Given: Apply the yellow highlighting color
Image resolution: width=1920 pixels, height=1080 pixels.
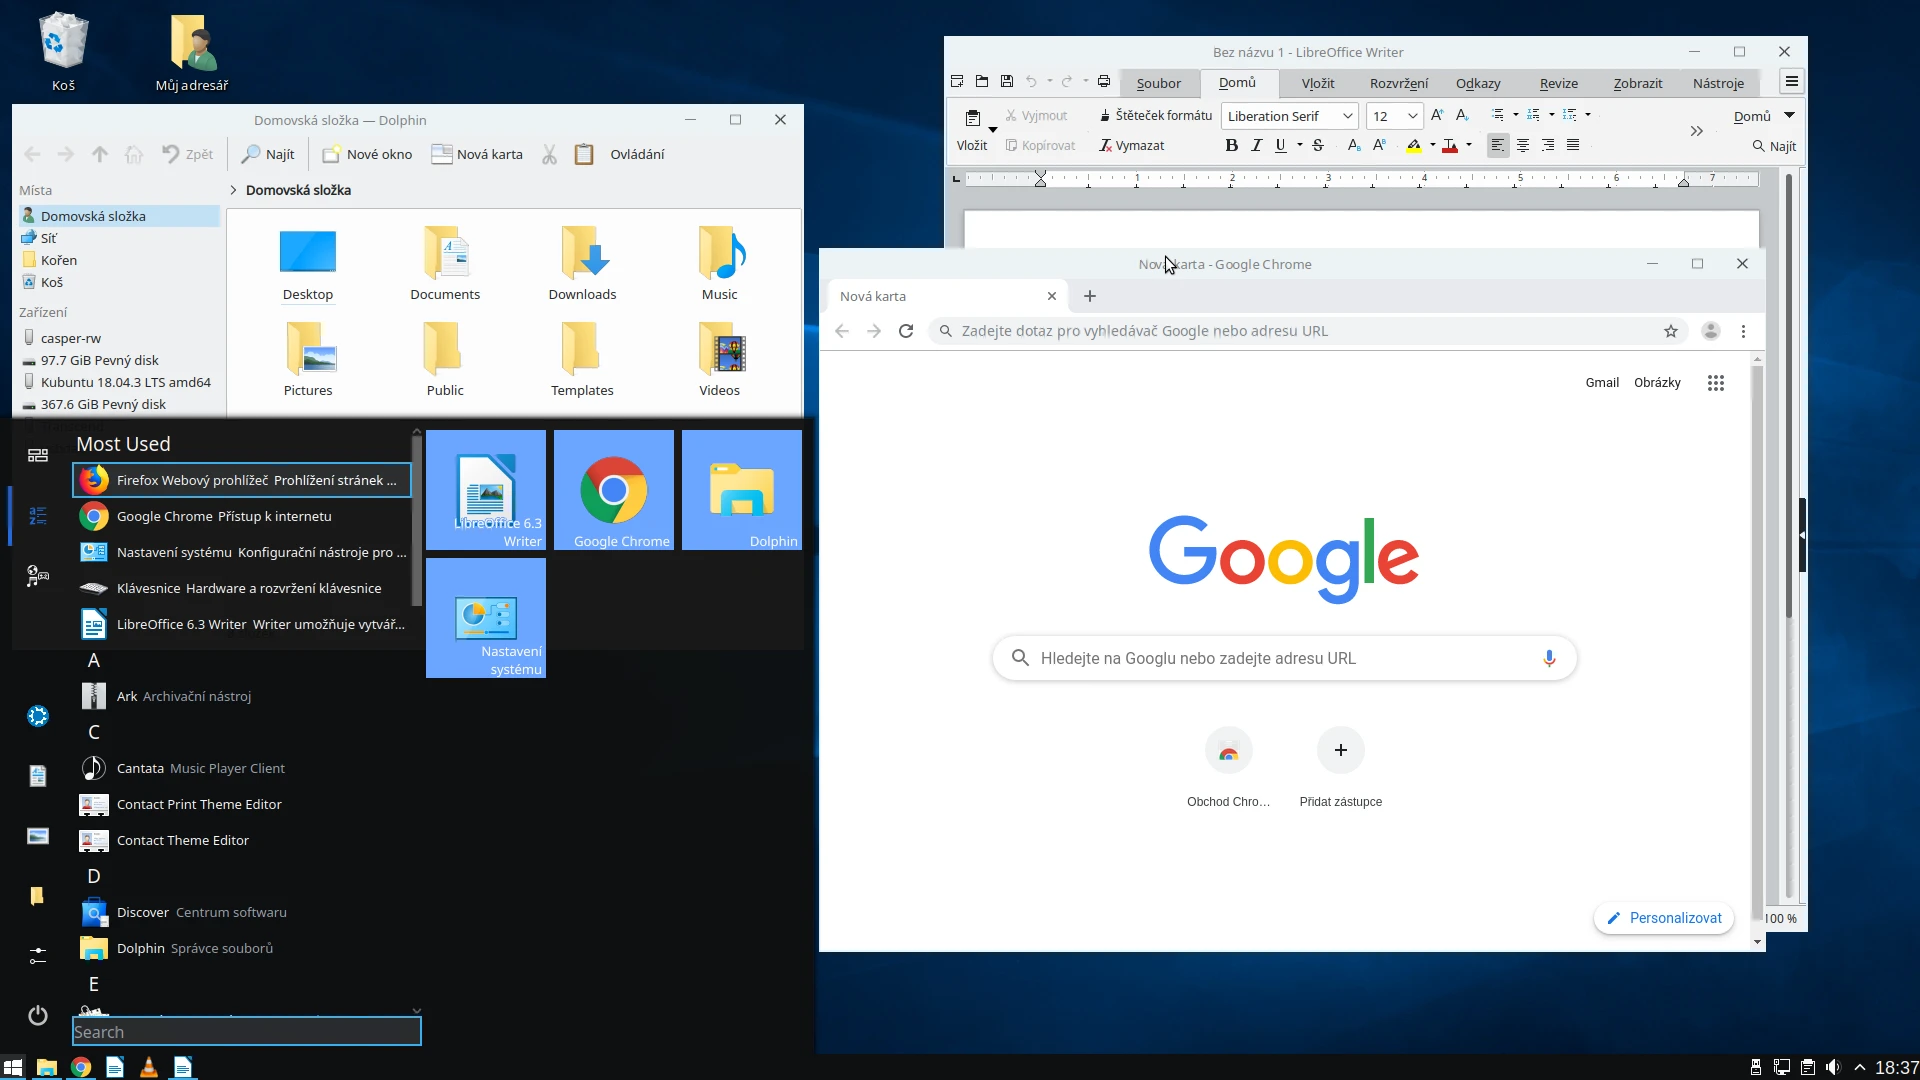Looking at the screenshot, I should coord(1414,146).
